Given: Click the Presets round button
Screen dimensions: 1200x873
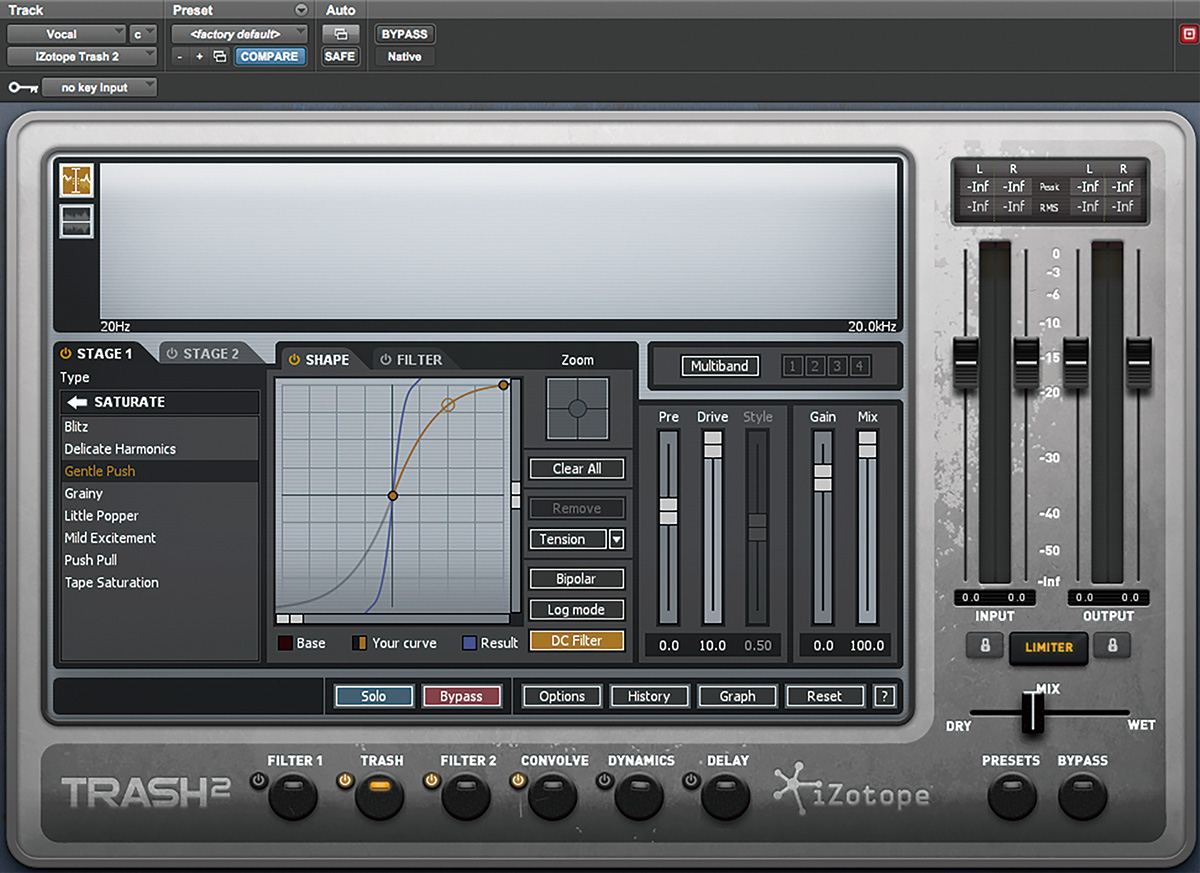Looking at the screenshot, I should click(1011, 796).
